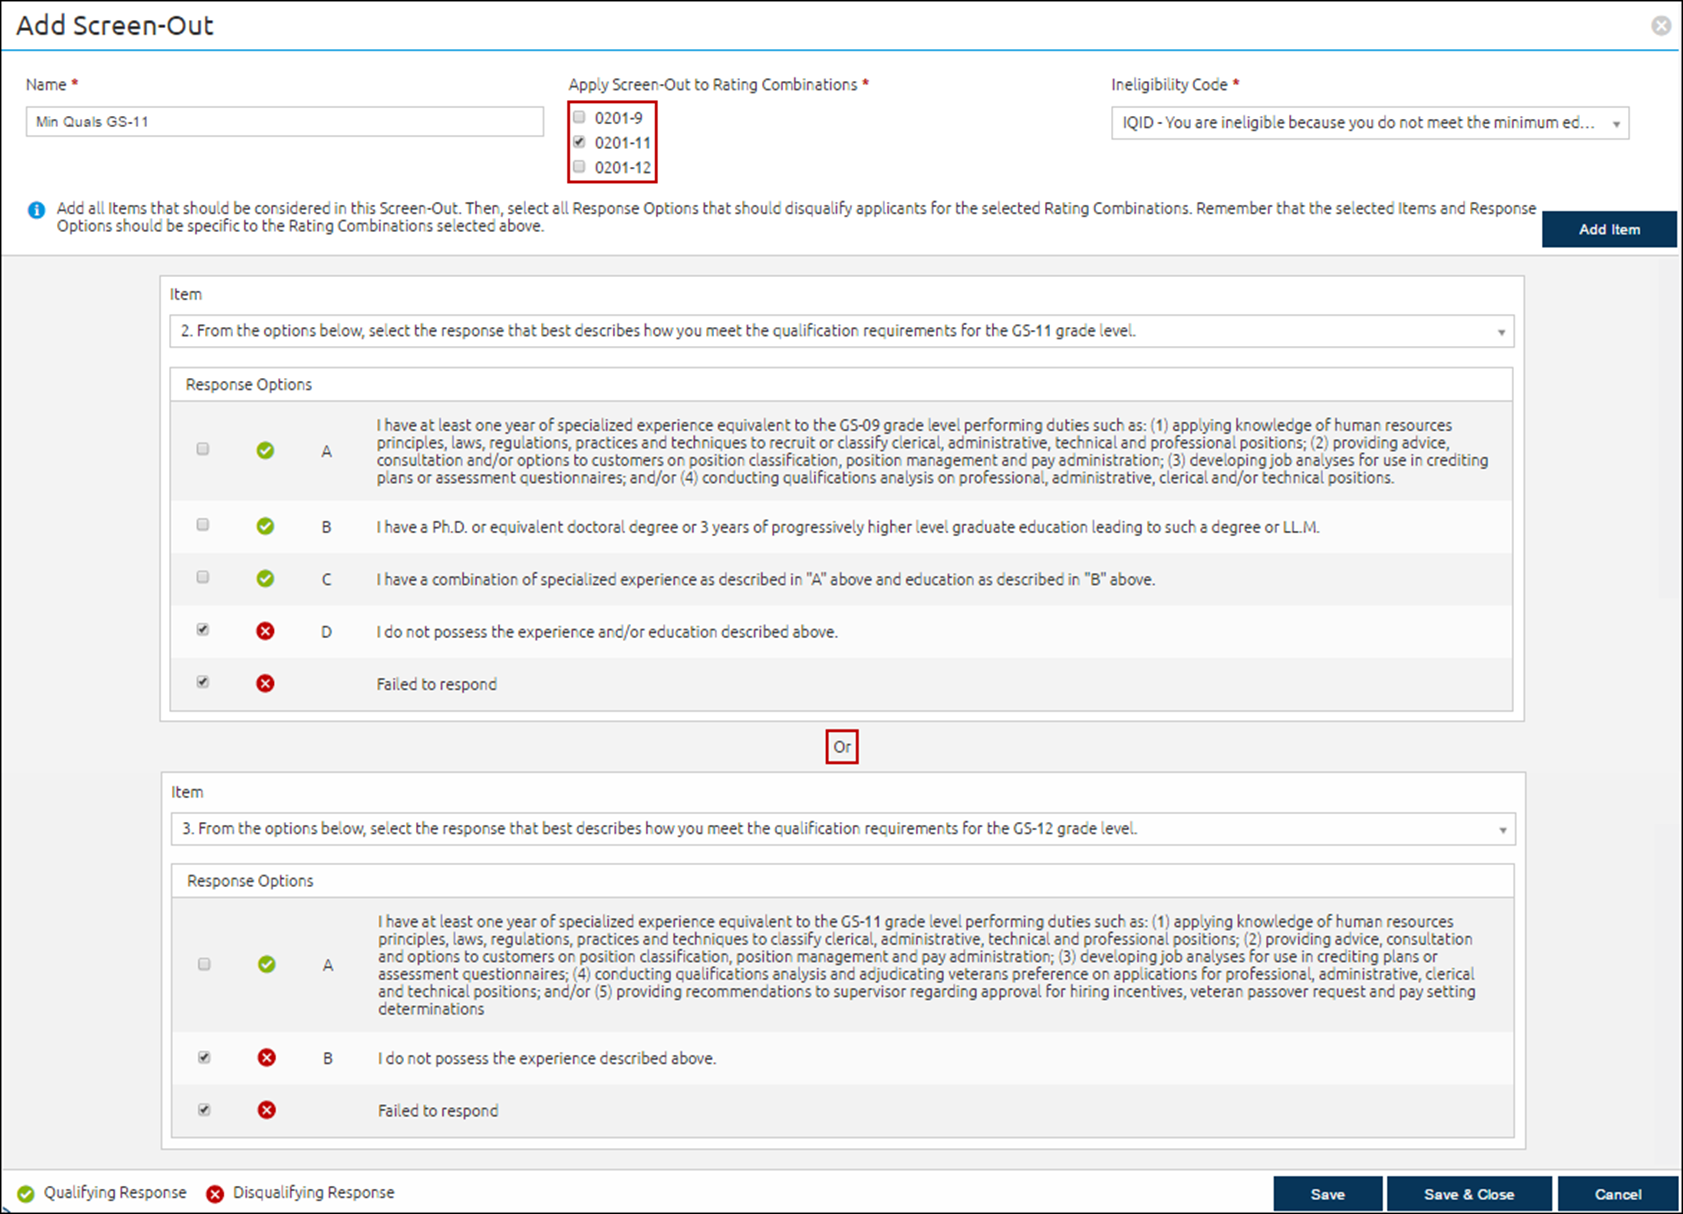Click the Disqualifying Response legend icon
Screen dimensions: 1683x1214
tap(215, 1192)
